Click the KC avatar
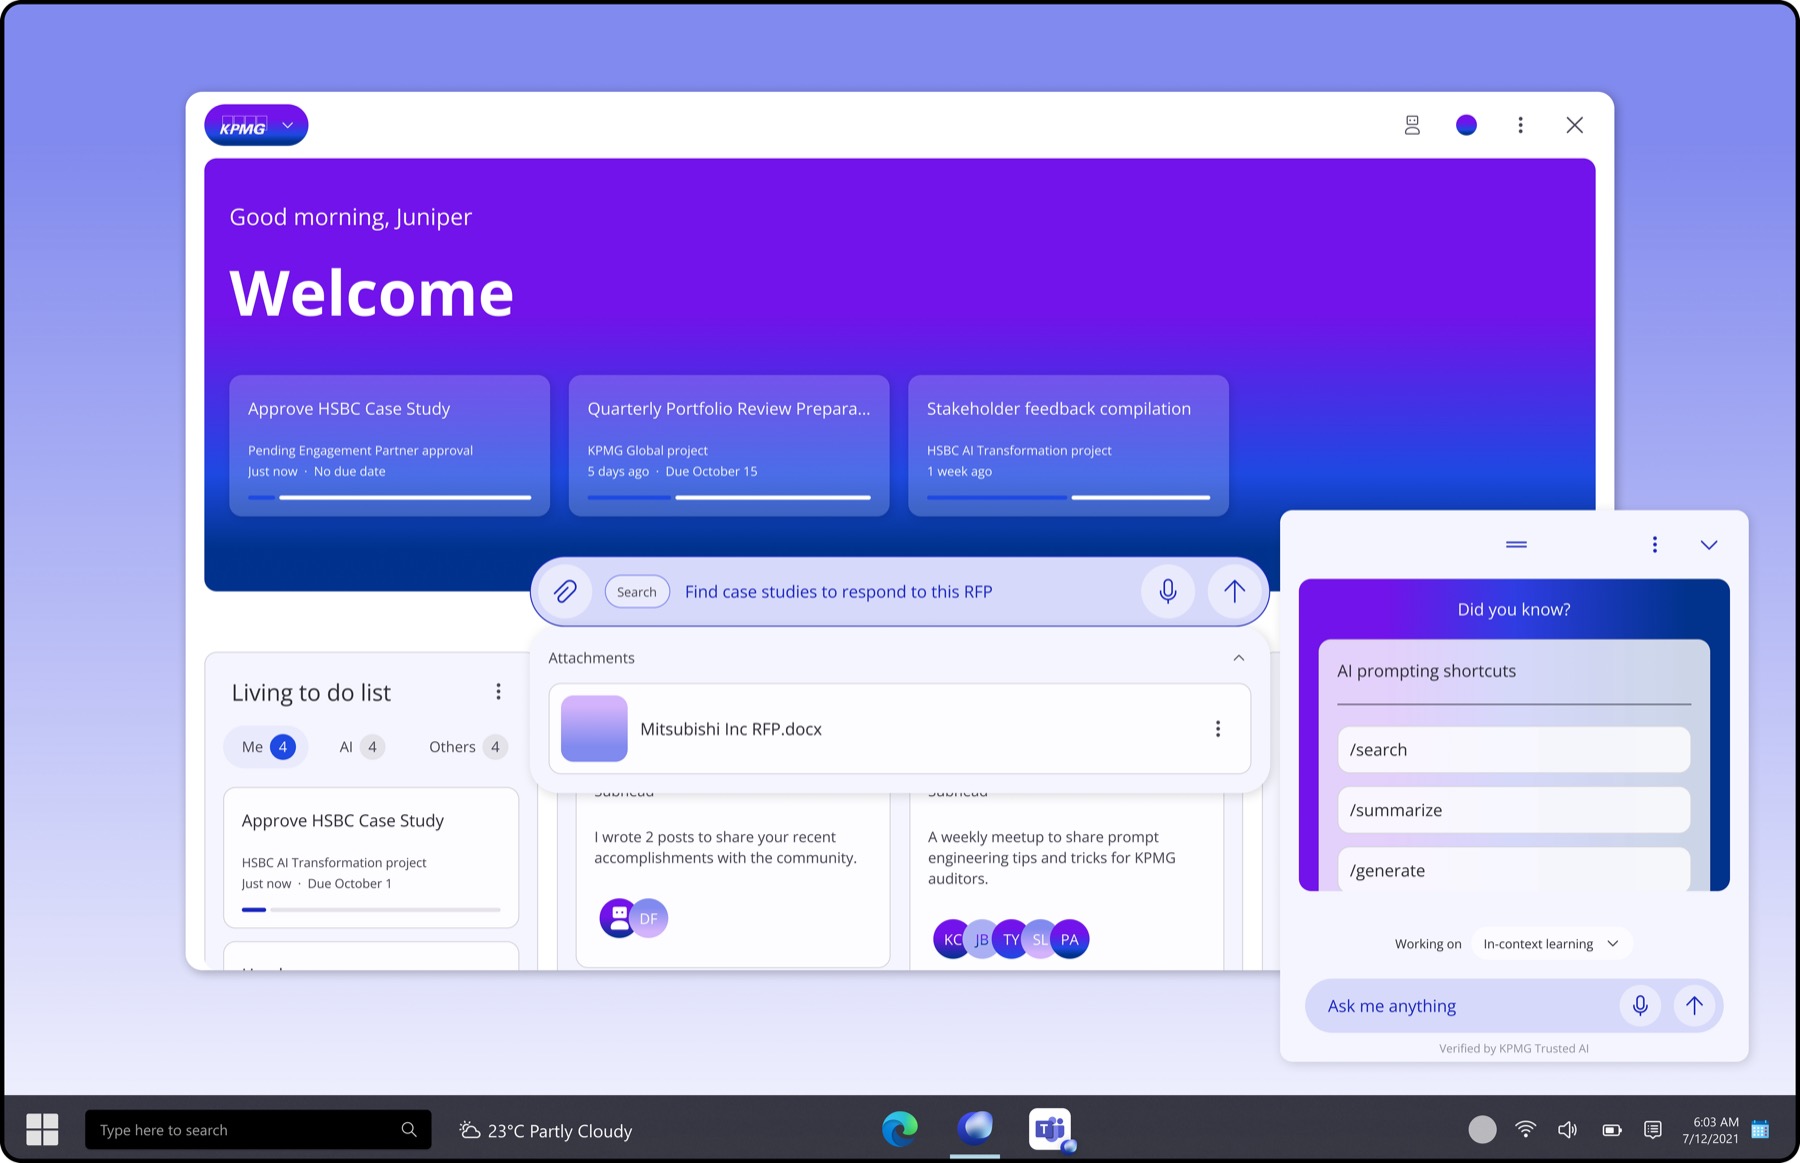Viewport: 1800px width, 1163px height. pyautogui.click(x=950, y=939)
